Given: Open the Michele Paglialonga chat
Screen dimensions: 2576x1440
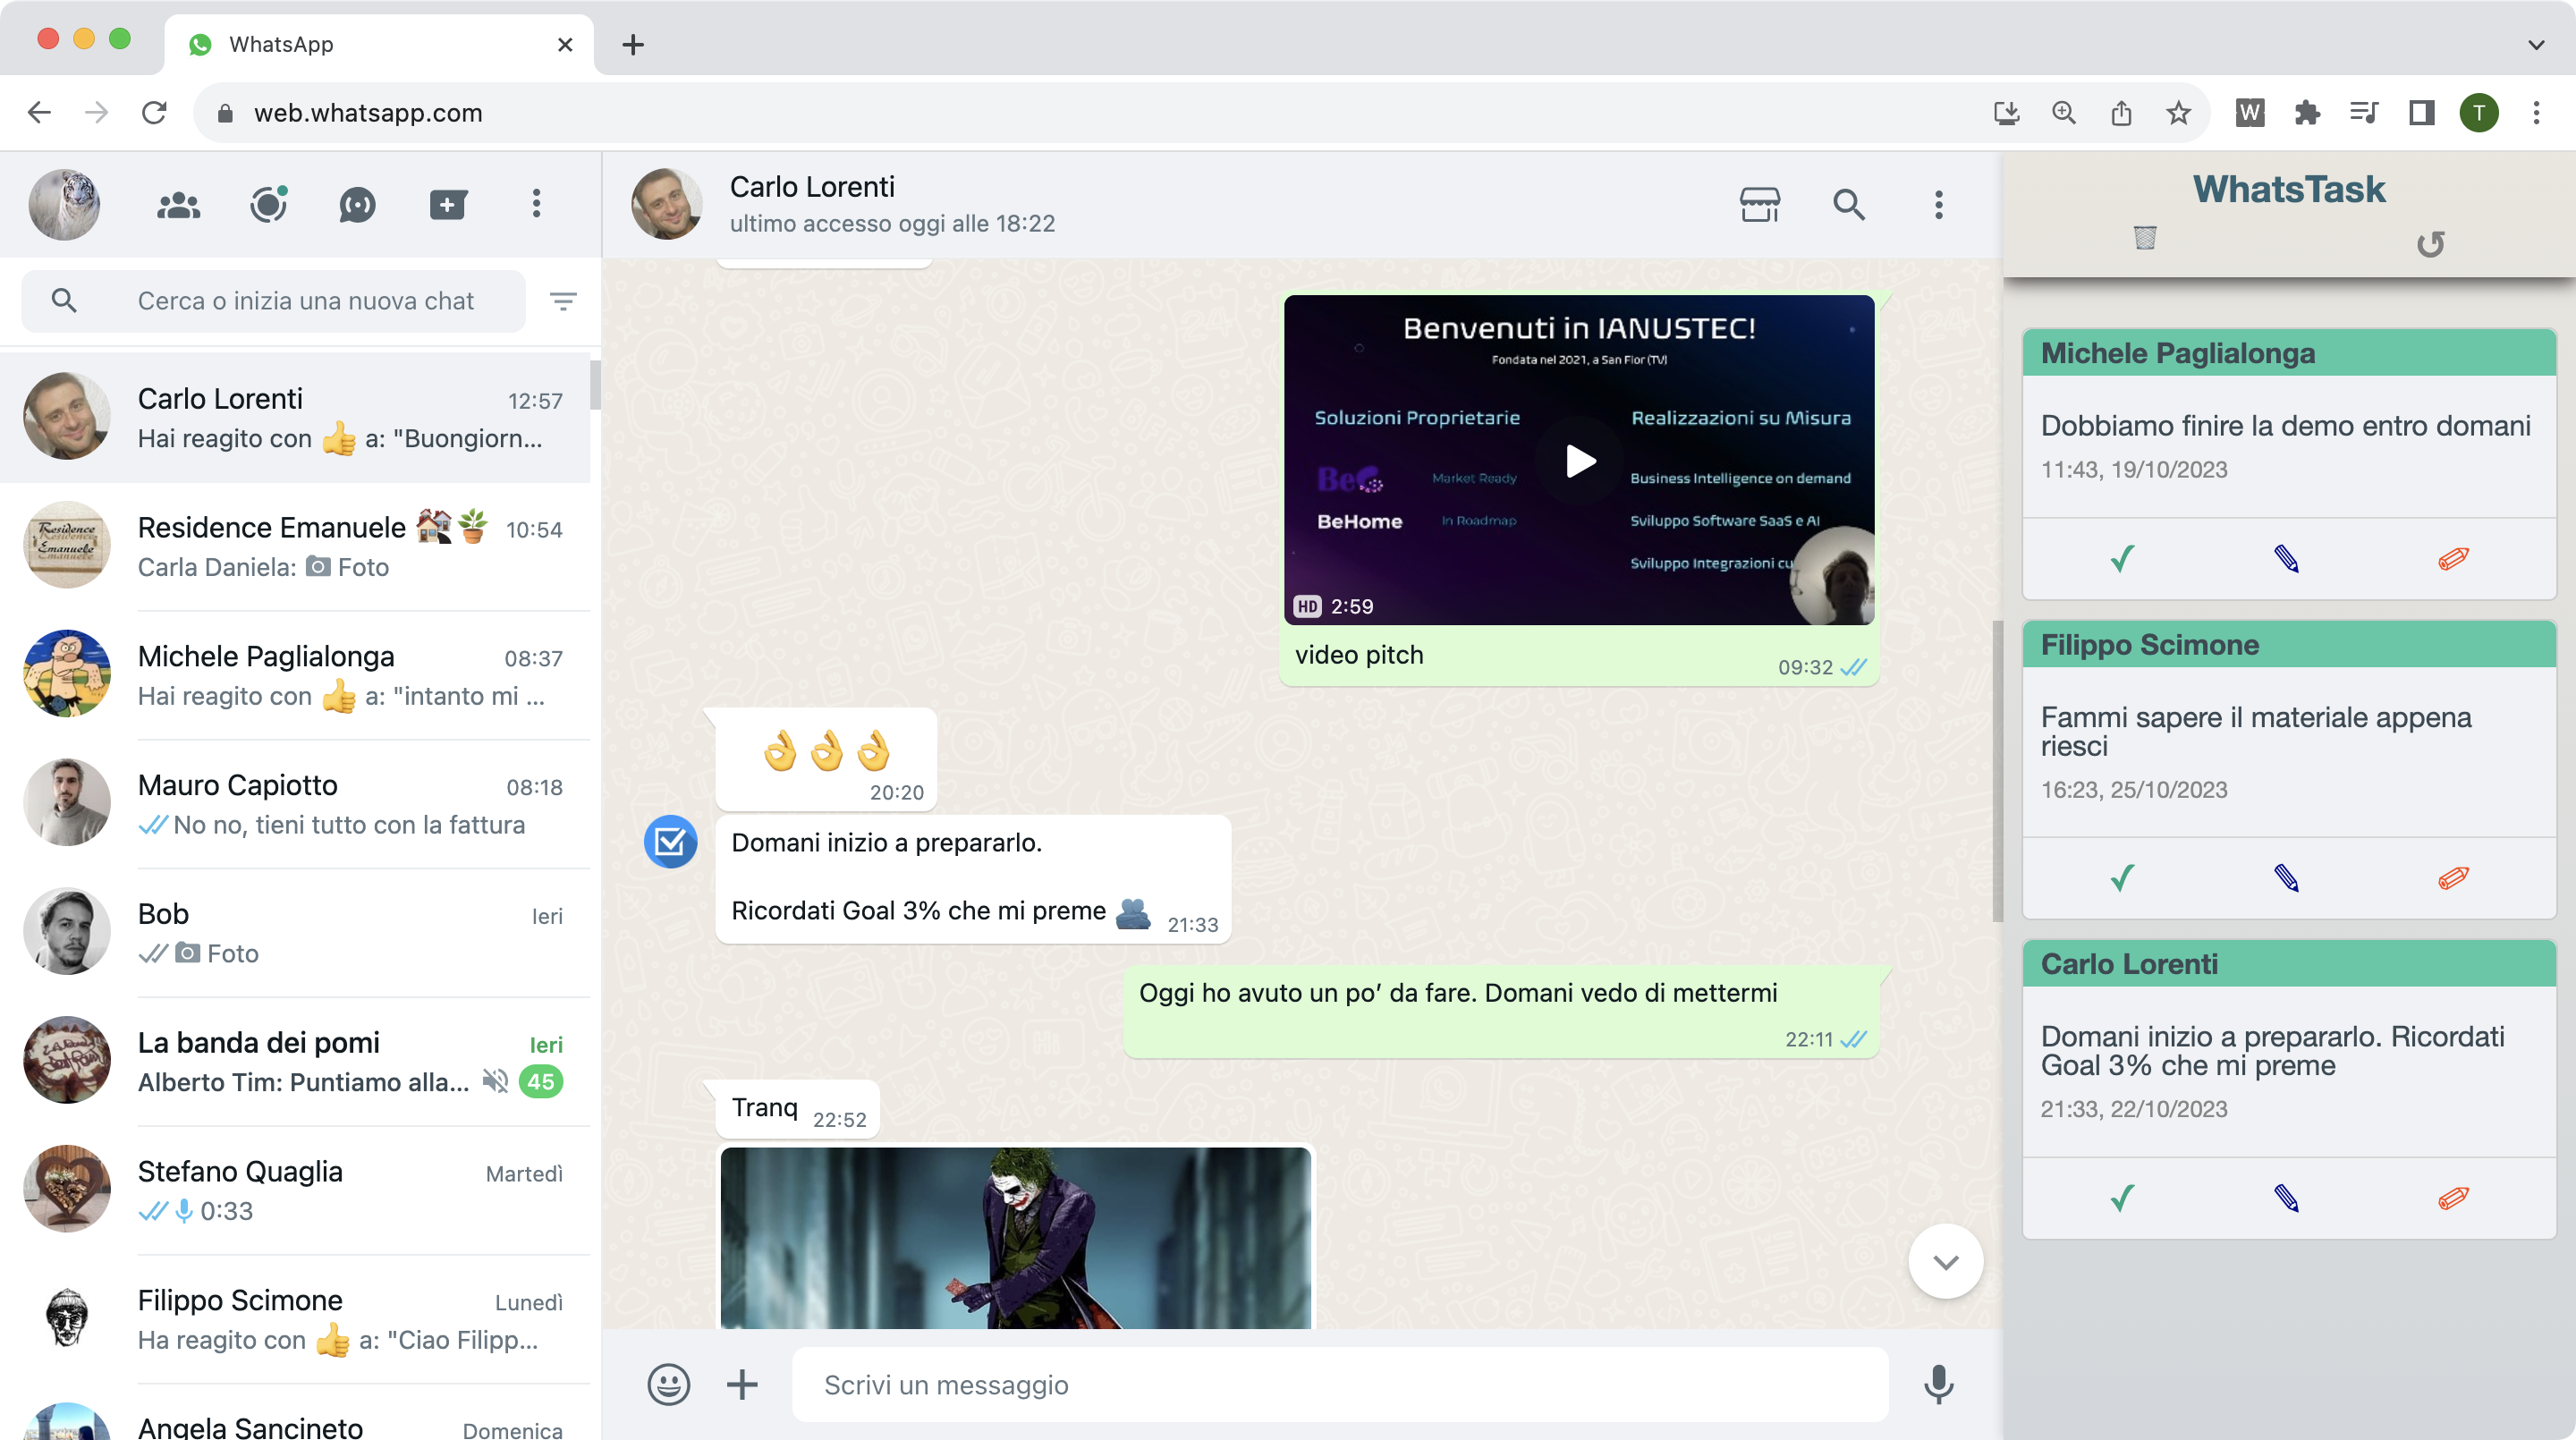Looking at the screenshot, I should click(295, 675).
